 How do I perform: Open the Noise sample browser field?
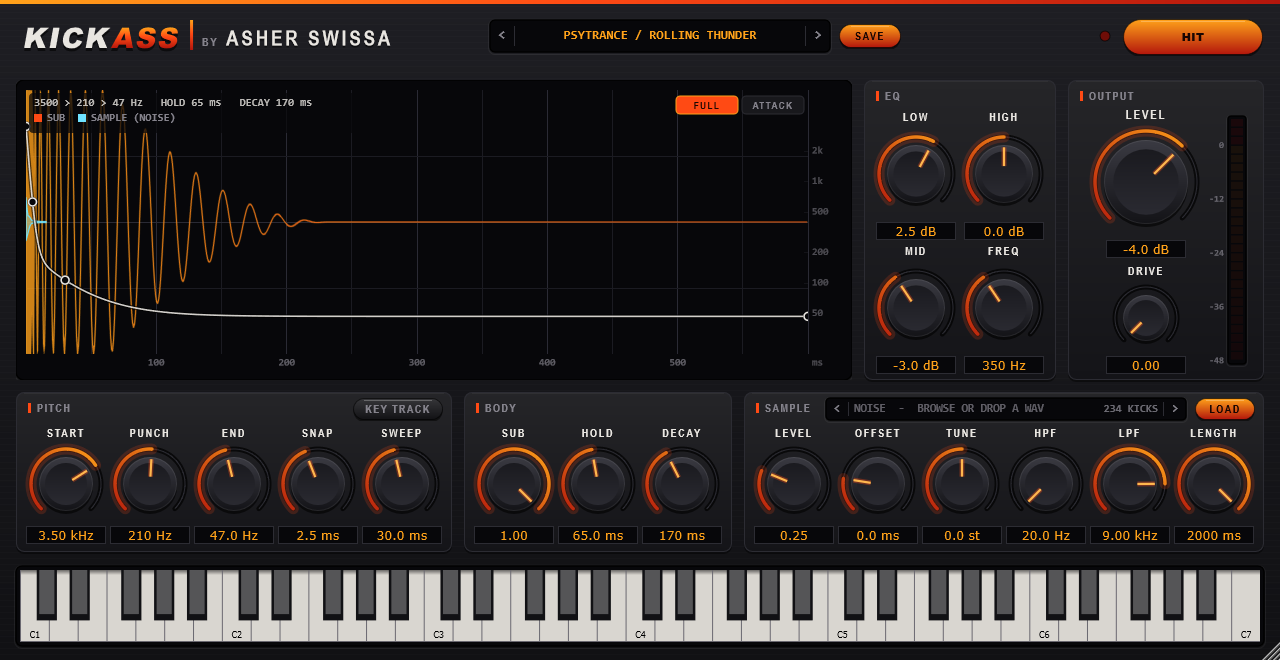click(x=1005, y=409)
